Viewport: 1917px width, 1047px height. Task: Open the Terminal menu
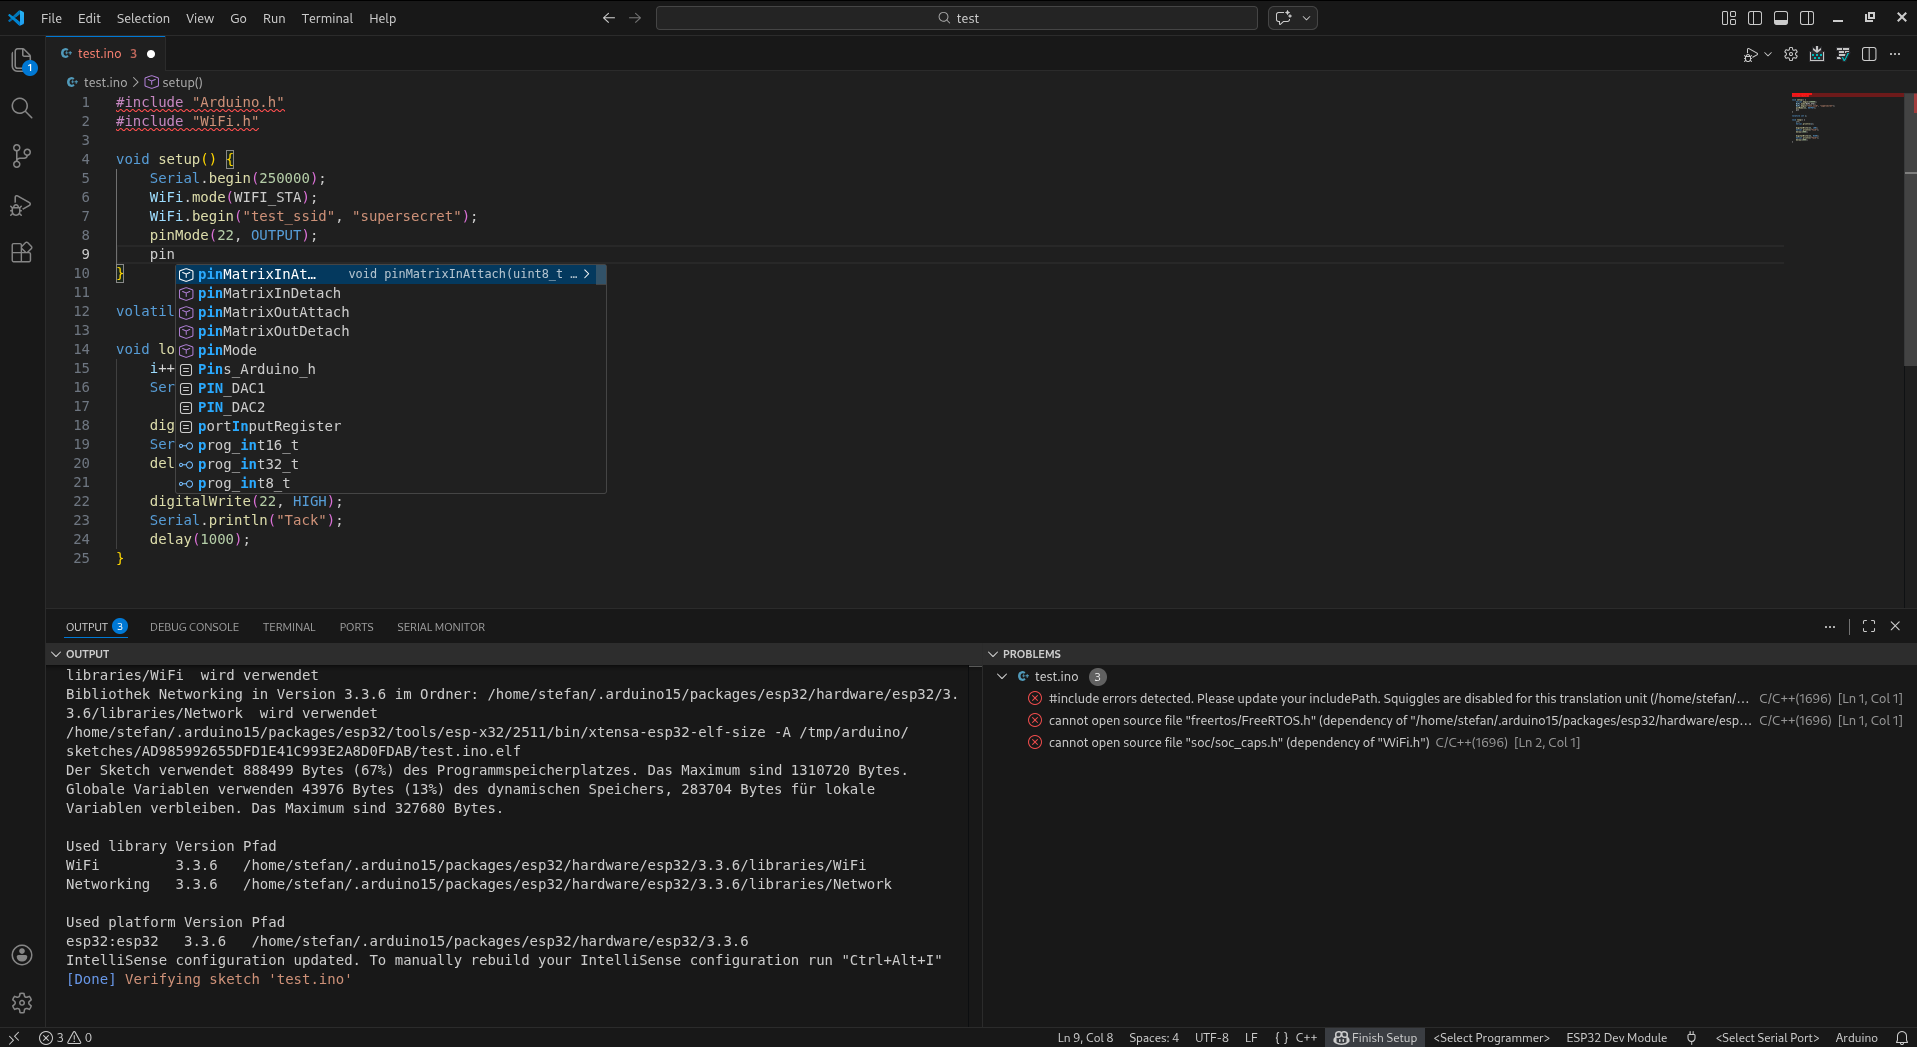pos(327,18)
